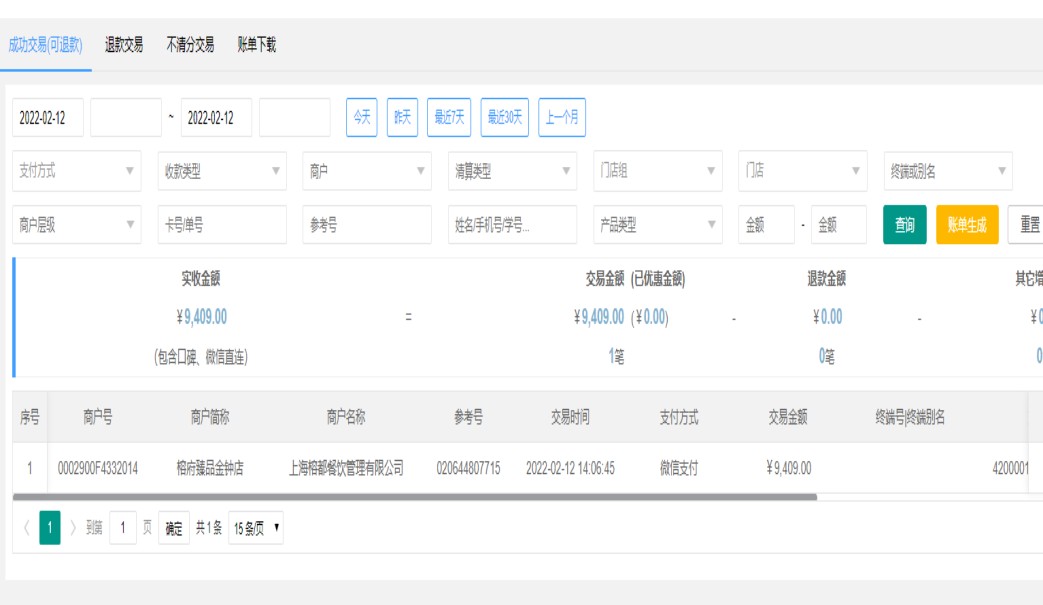This screenshot has width=1043, height=605.
Task: Go to the 账单下载 tab
Action: (x=257, y=45)
